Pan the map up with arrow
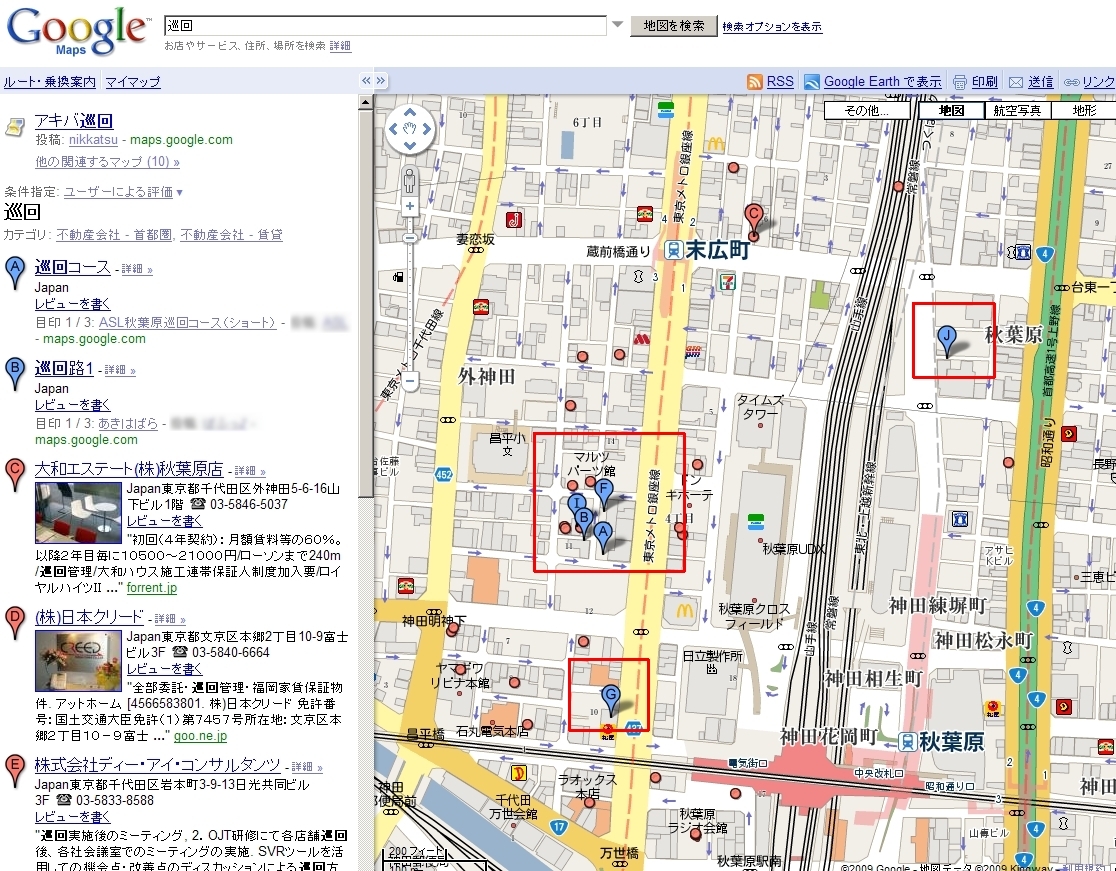Viewport: 1116px width, 871px height. pos(409,112)
